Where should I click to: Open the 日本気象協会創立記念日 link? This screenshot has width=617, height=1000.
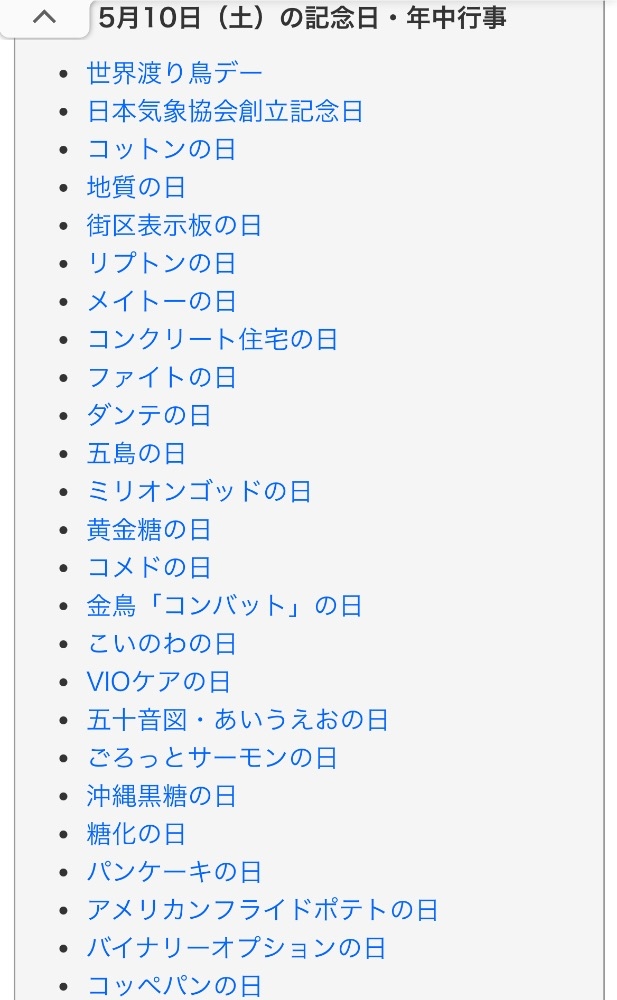(x=225, y=111)
